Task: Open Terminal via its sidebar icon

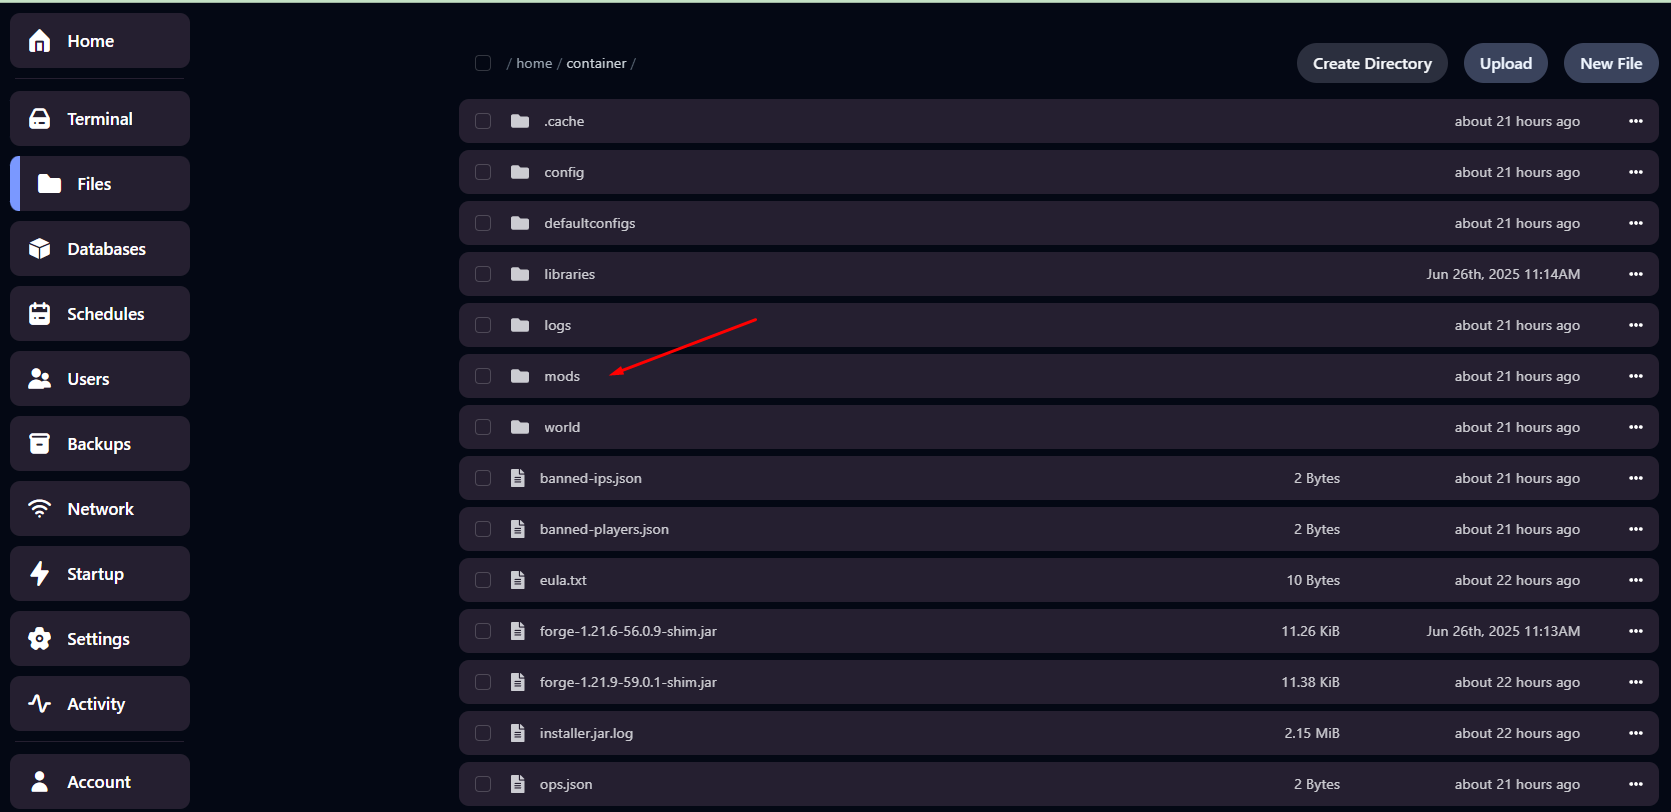Action: [x=40, y=119]
